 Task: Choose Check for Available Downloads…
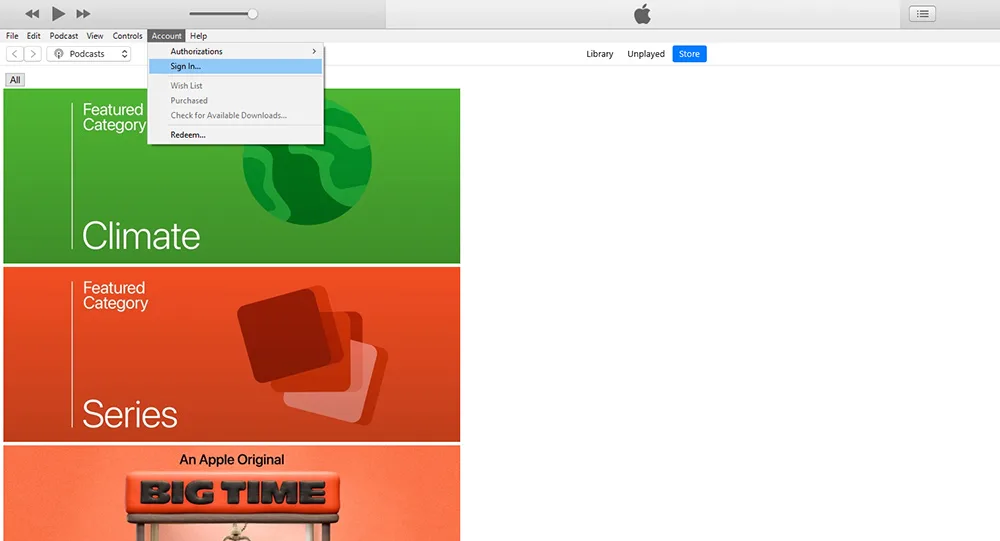click(x=235, y=115)
